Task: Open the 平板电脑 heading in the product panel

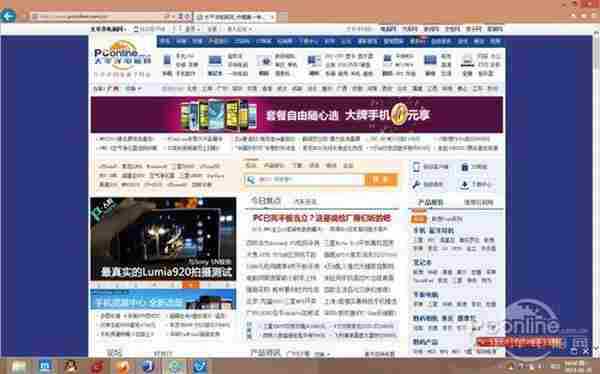Action: pos(426,295)
